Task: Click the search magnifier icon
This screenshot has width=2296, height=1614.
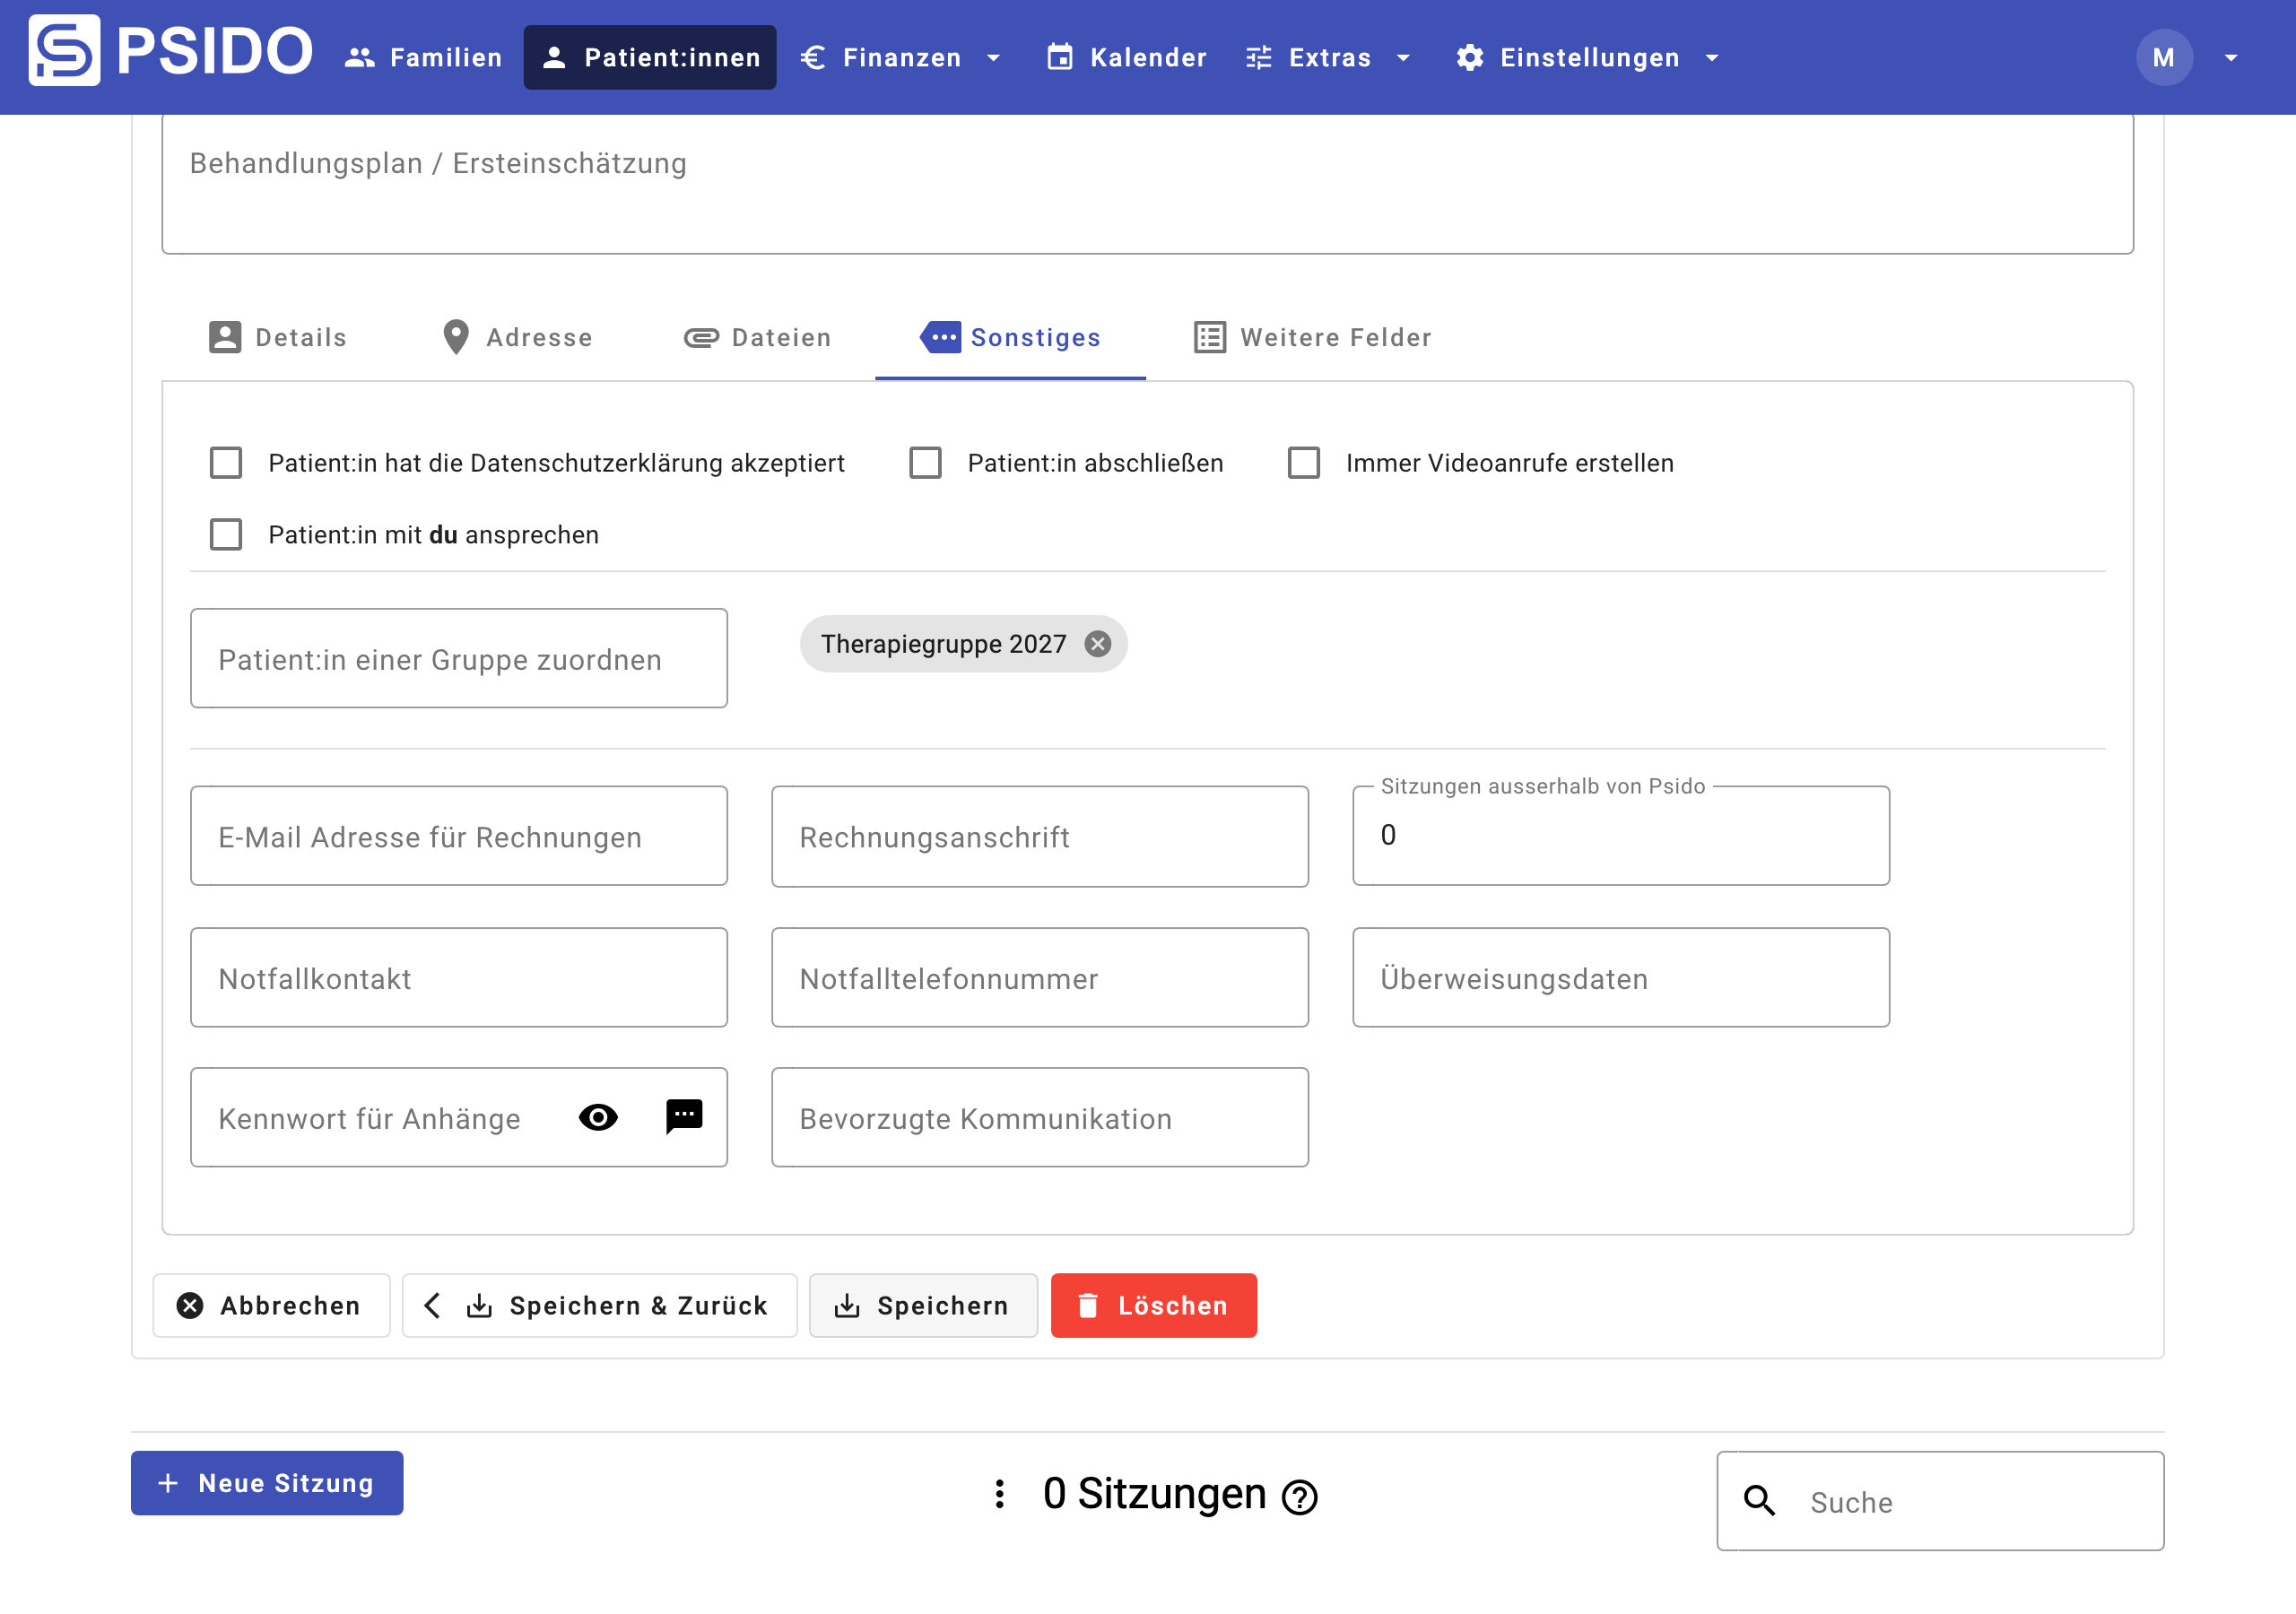Action: click(x=1759, y=1501)
